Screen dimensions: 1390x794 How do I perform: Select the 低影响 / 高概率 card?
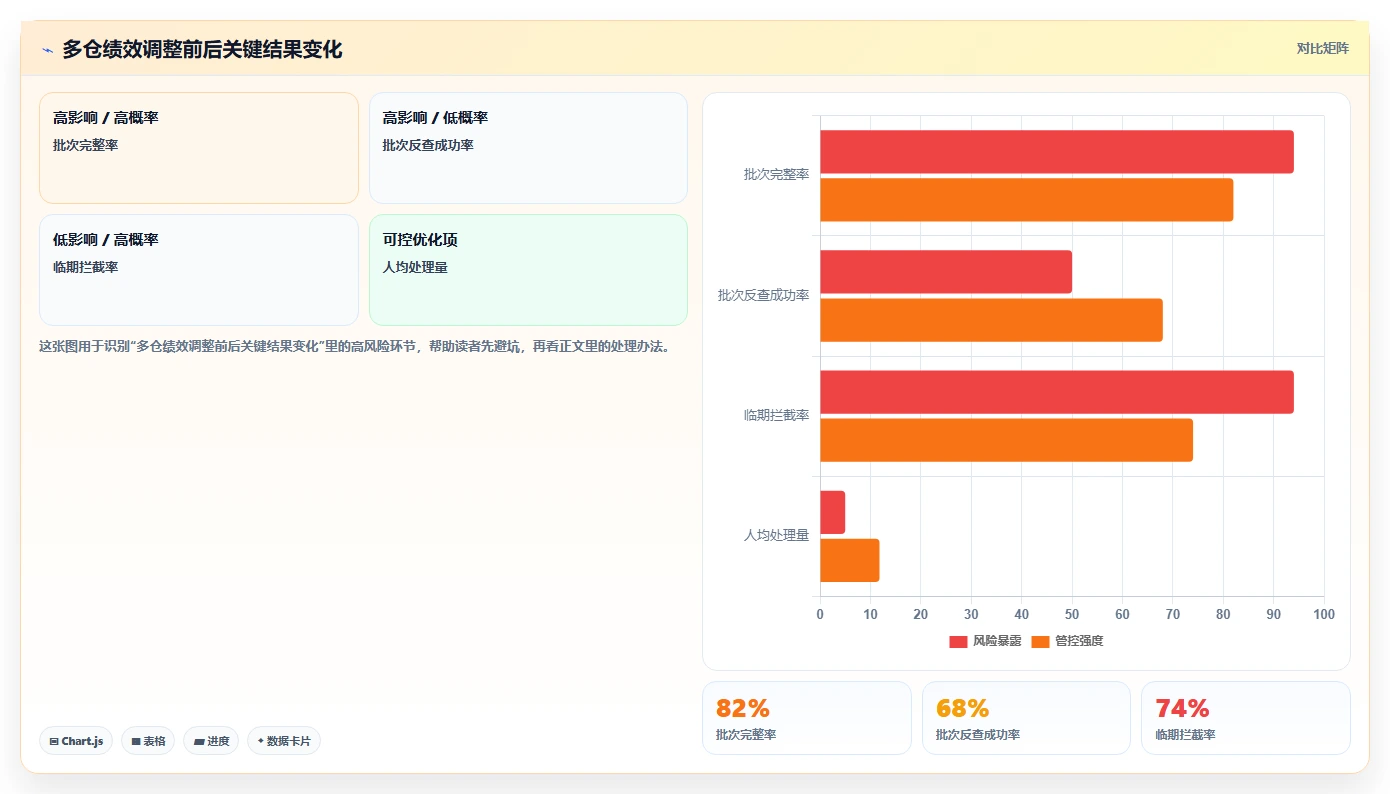199,270
